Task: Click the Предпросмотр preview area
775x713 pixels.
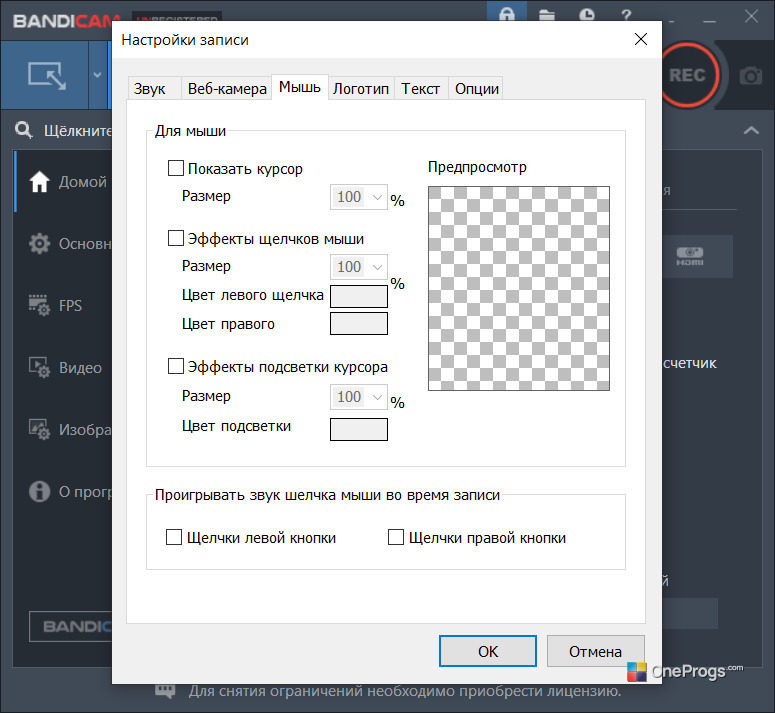Action: click(x=519, y=289)
